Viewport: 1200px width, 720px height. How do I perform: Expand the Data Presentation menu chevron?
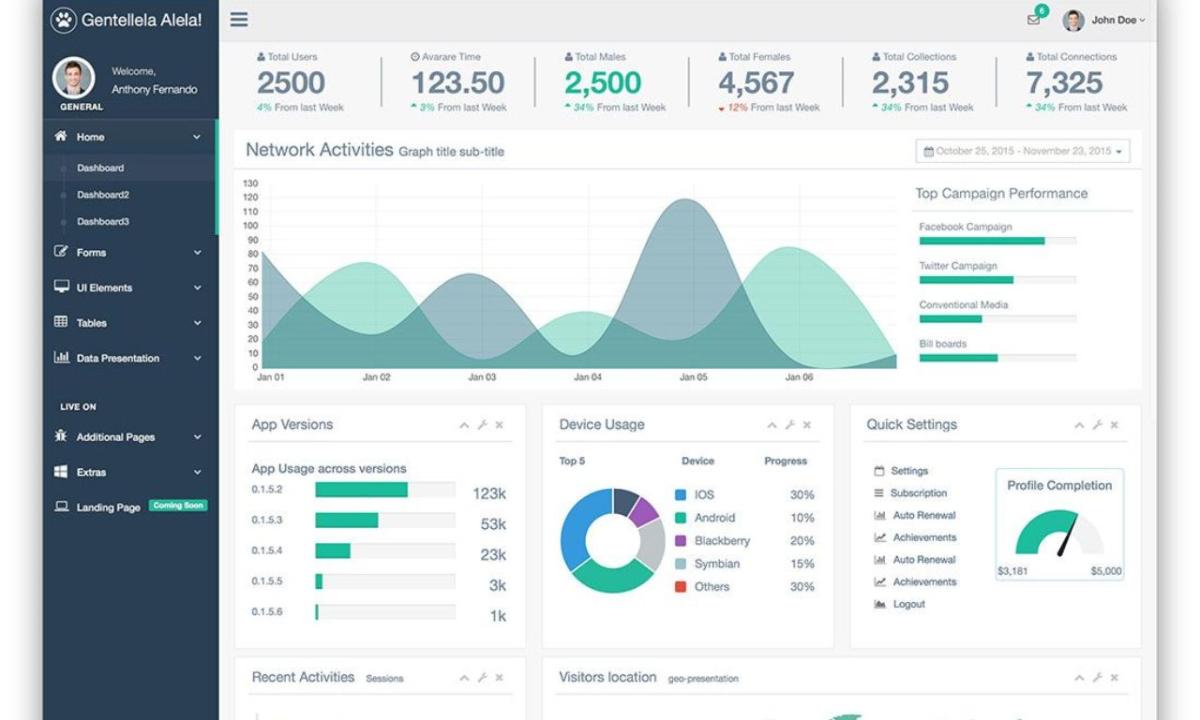coord(197,358)
